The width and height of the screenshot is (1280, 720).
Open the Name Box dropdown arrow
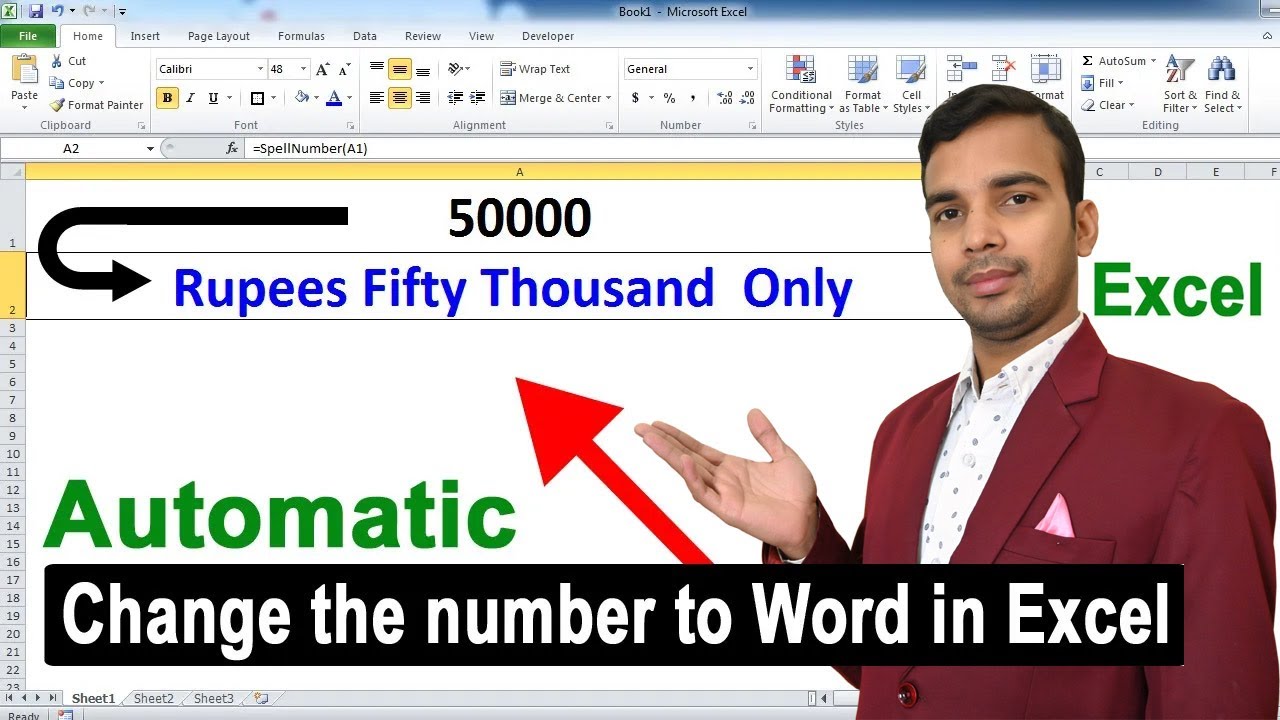150,148
